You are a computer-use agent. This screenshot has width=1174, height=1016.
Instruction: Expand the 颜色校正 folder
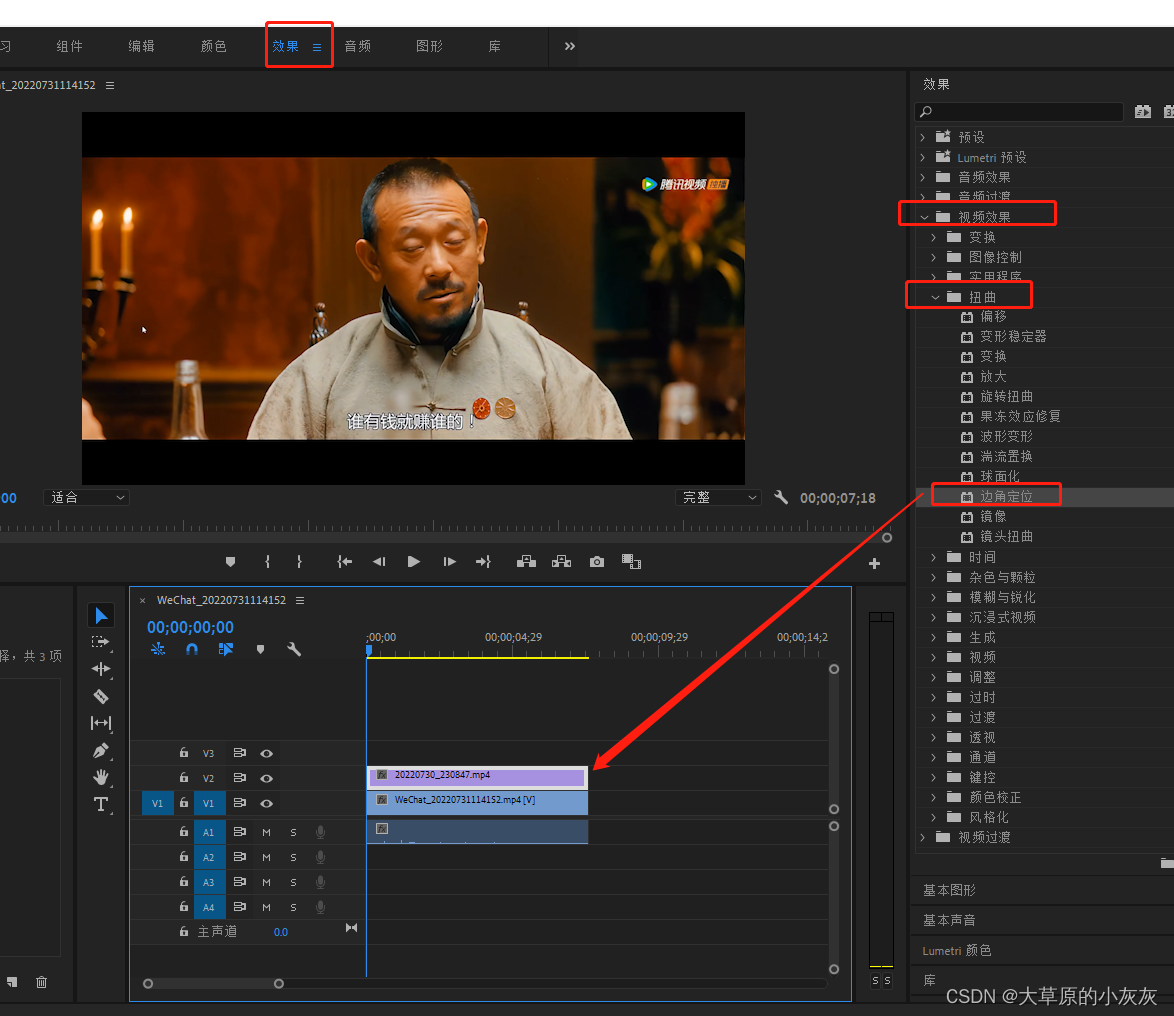click(933, 797)
